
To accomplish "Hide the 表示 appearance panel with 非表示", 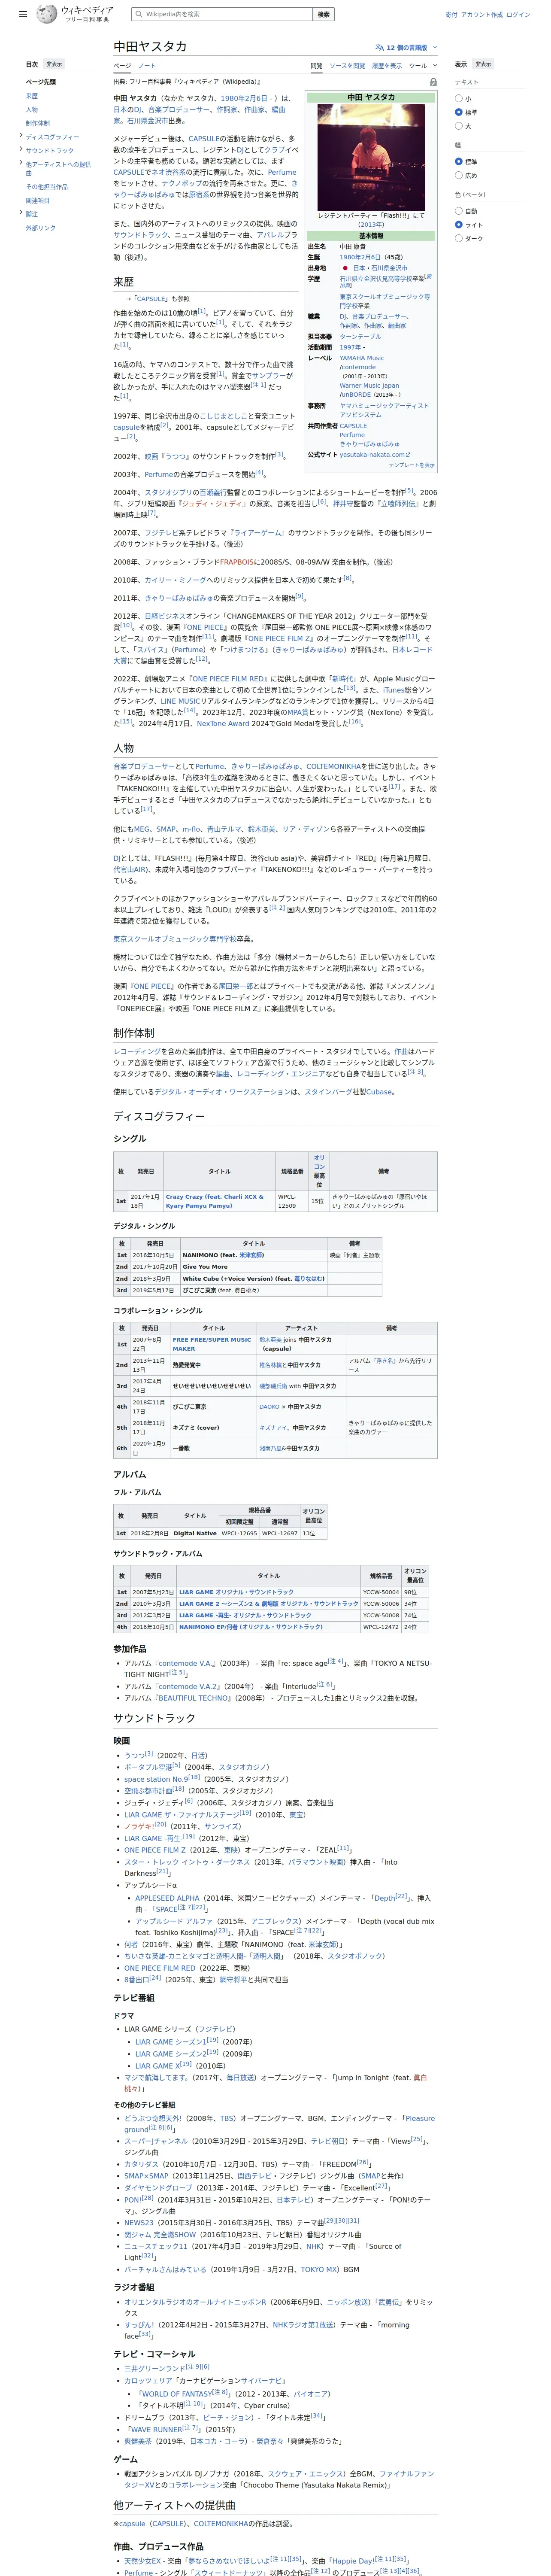I will [x=483, y=64].
